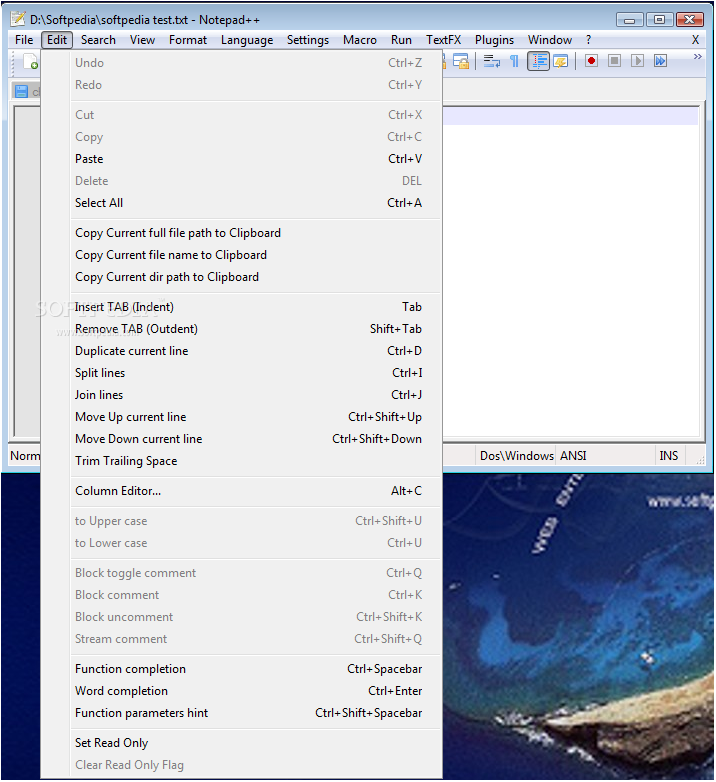The image size is (716, 782).
Task: Click Block toggle comment entry
Action: (x=242, y=573)
